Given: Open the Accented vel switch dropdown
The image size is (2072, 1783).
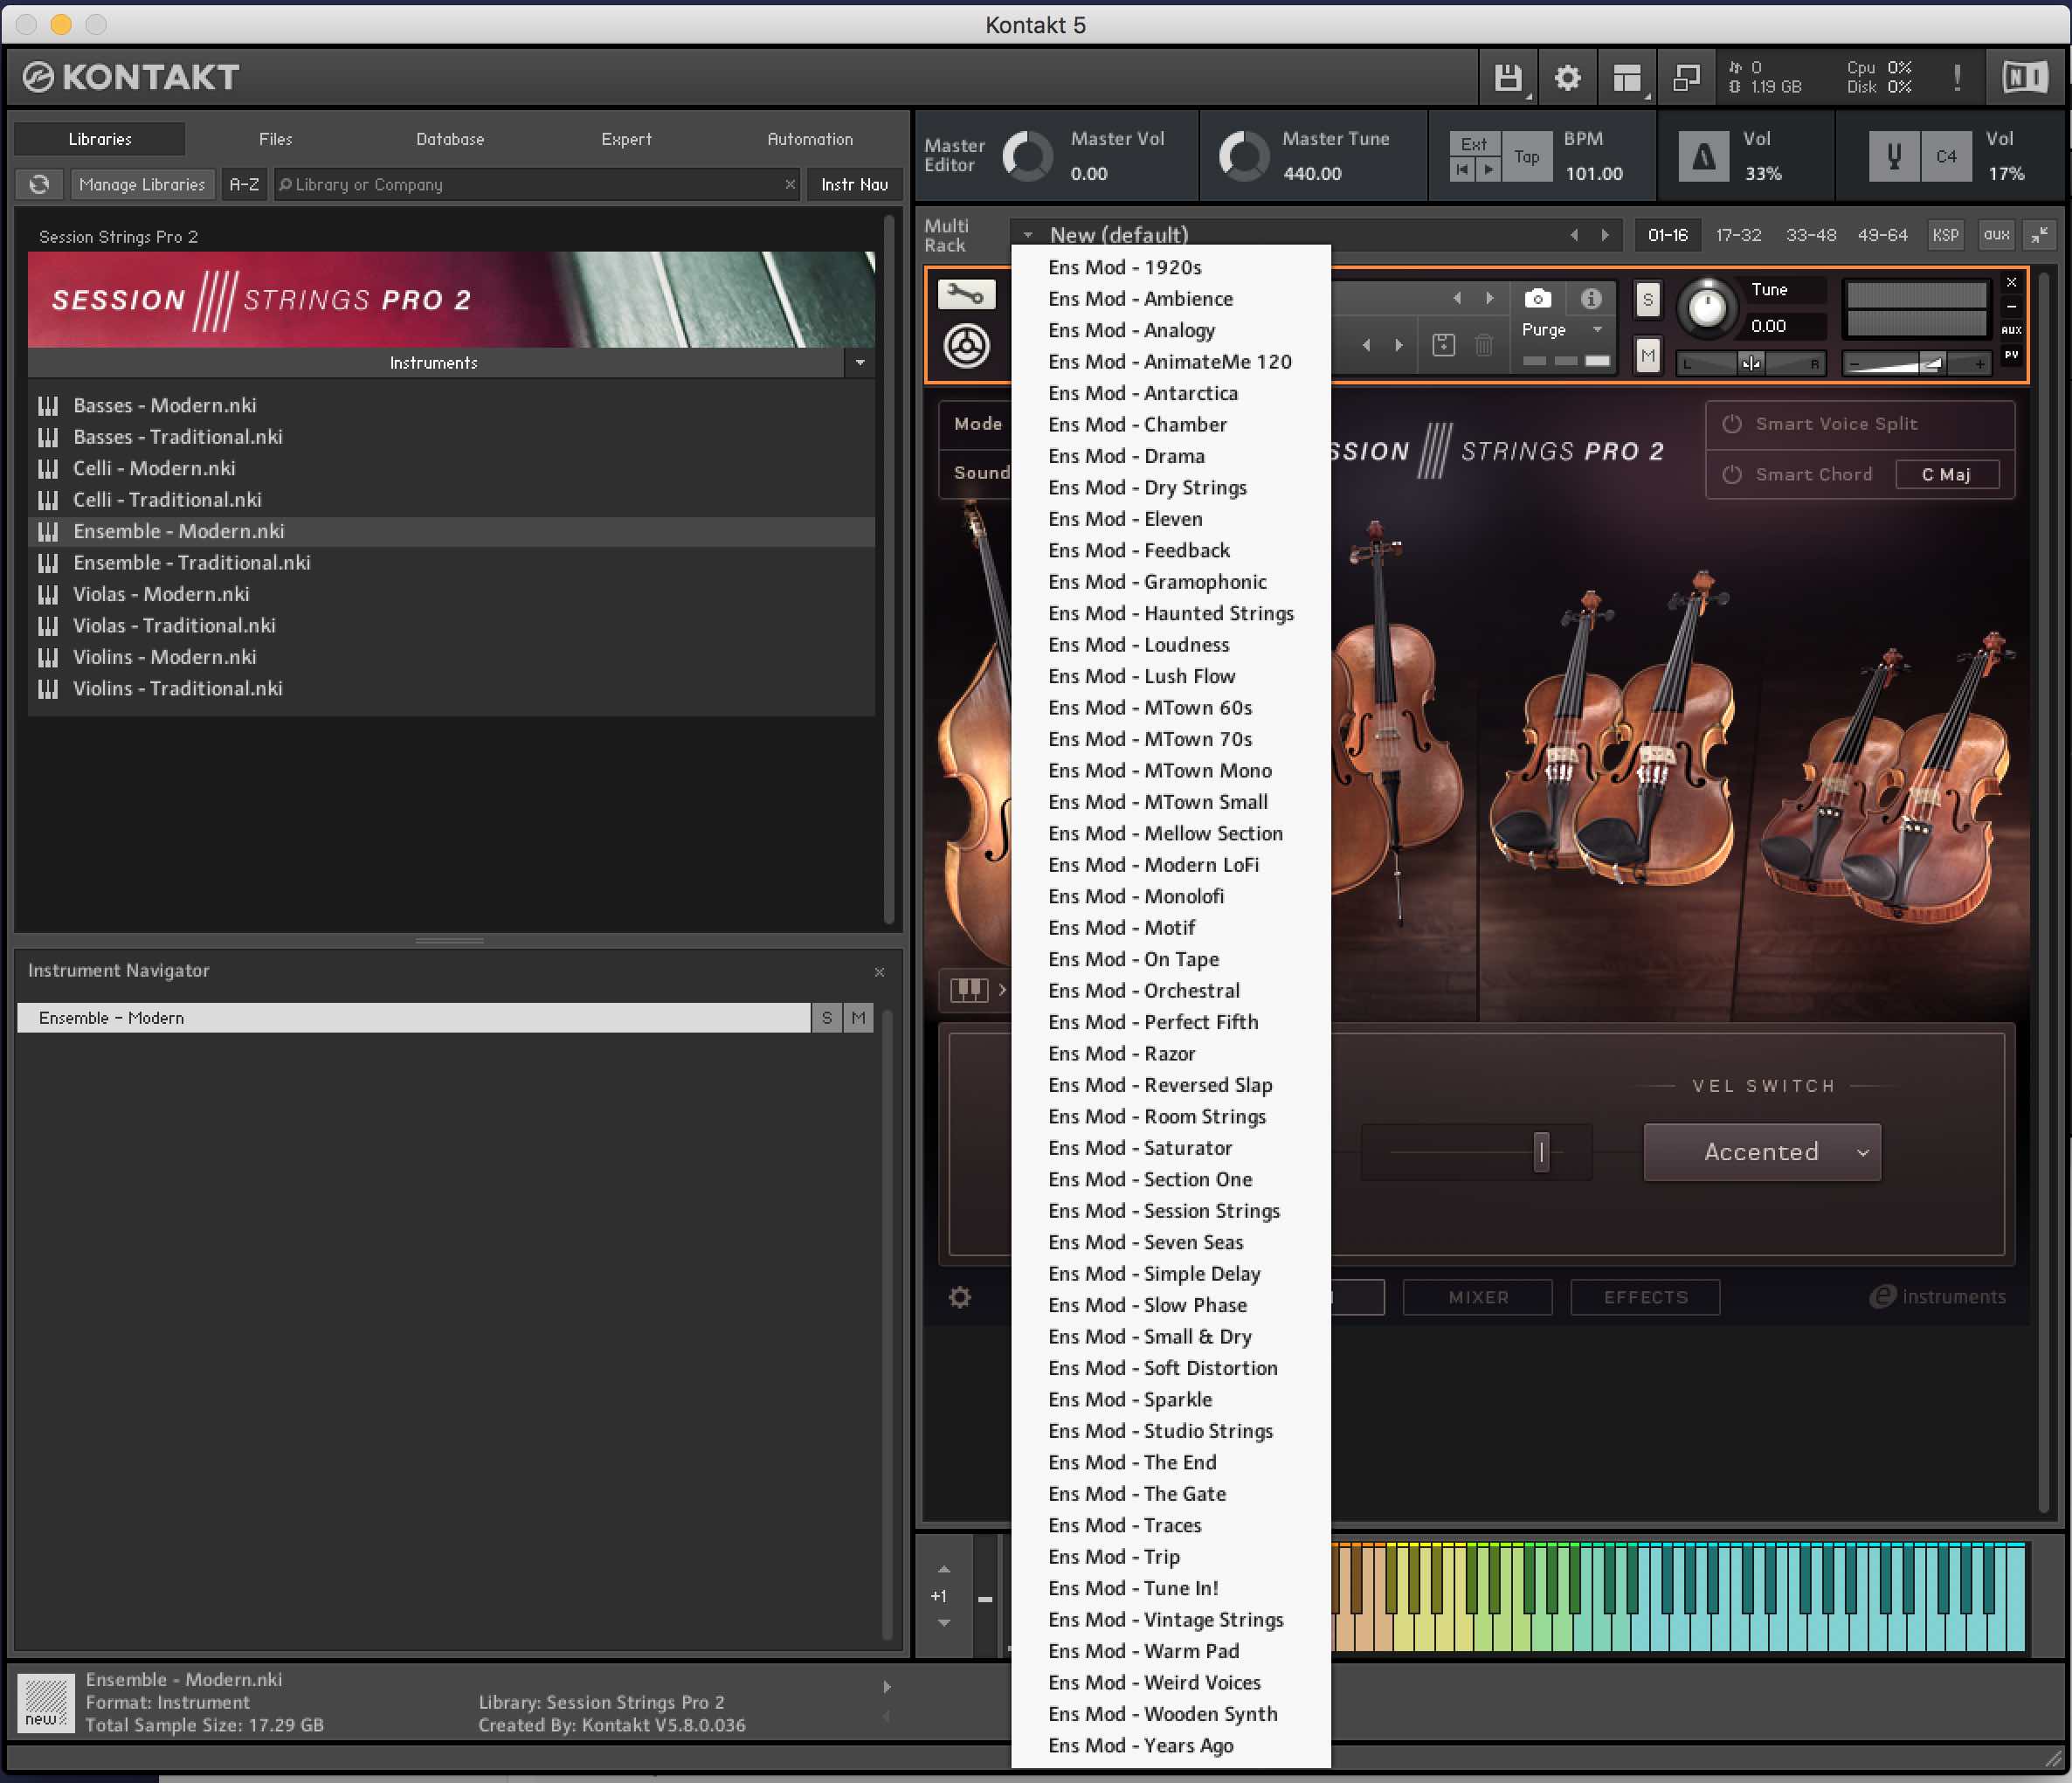Looking at the screenshot, I should coord(1762,1152).
